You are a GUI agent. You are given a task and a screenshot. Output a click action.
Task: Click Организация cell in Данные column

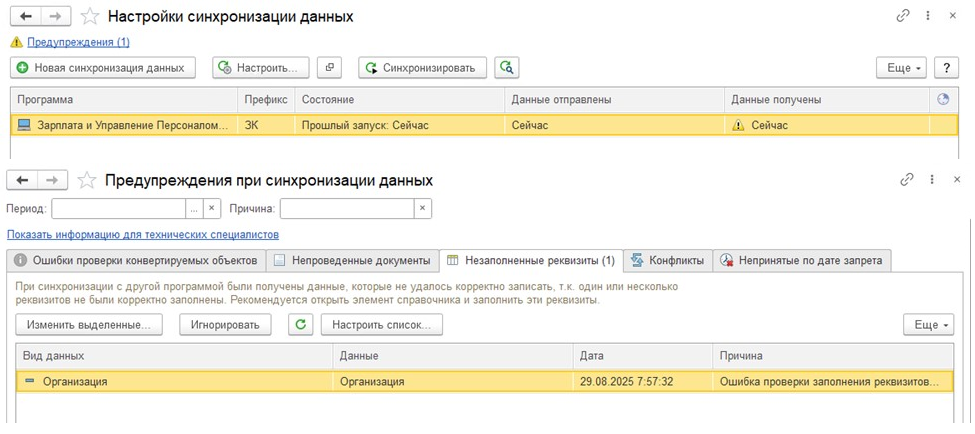click(453, 382)
